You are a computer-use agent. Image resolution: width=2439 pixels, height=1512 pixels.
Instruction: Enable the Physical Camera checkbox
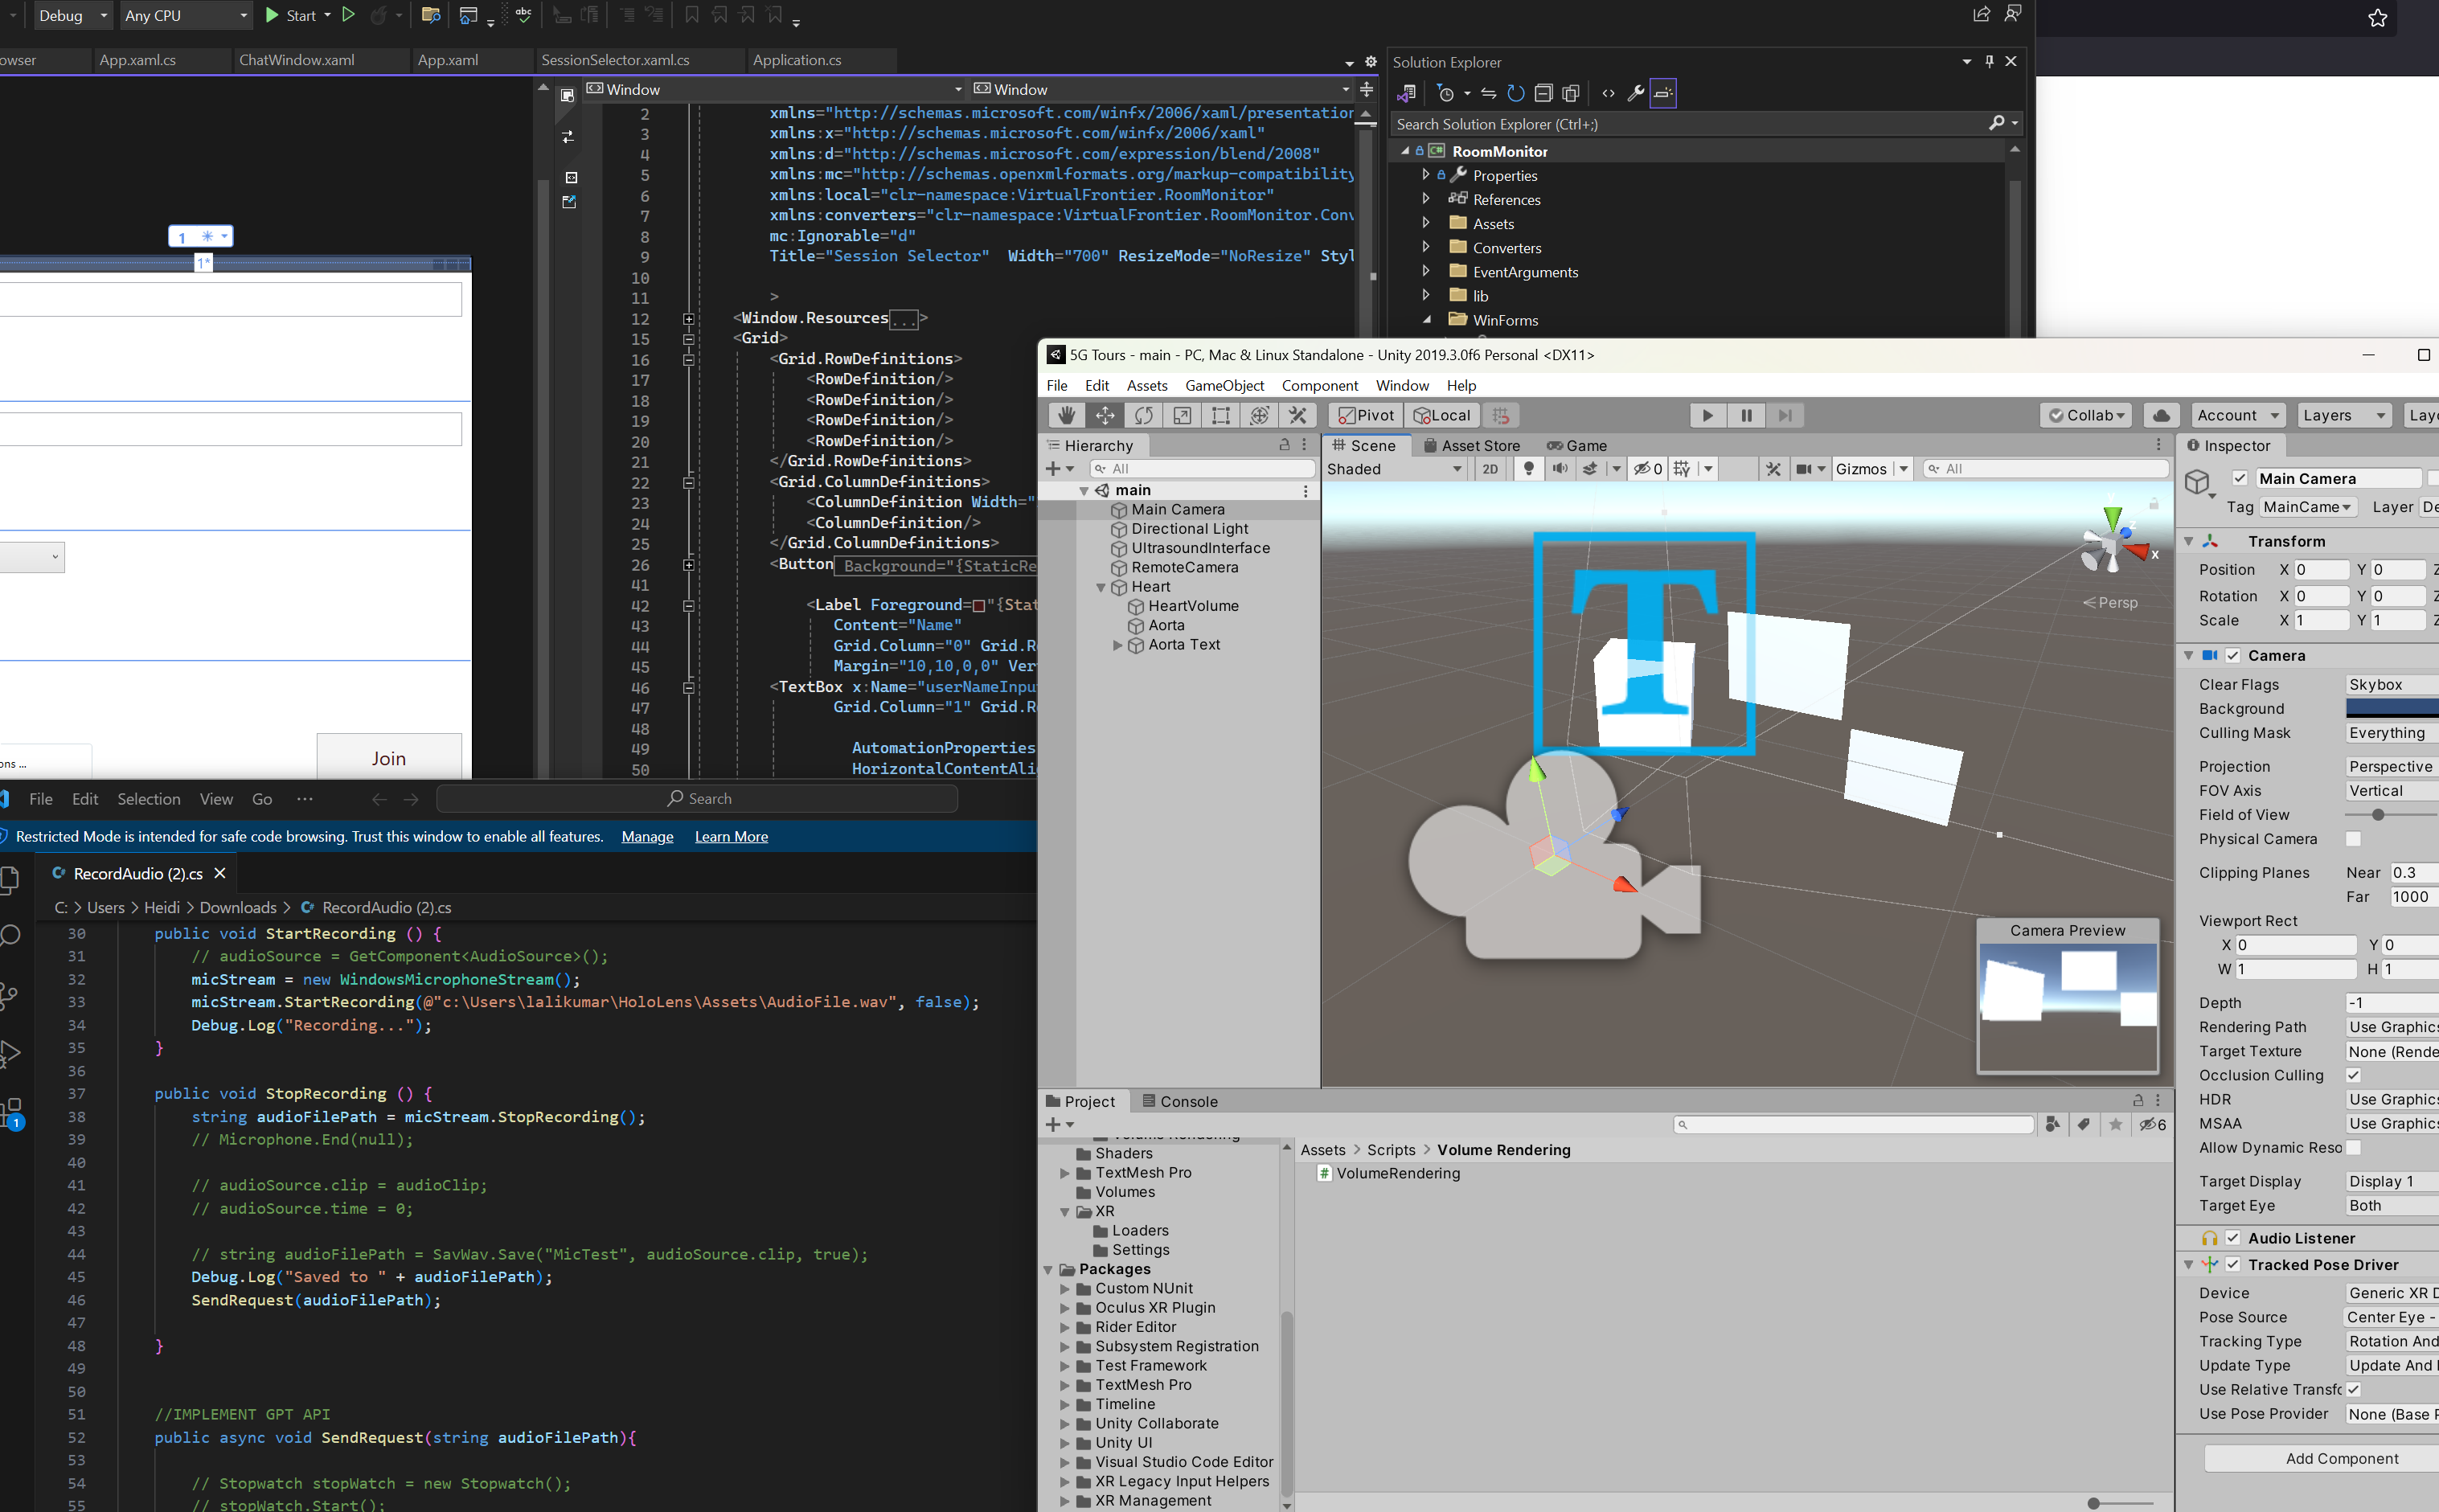click(x=2353, y=839)
